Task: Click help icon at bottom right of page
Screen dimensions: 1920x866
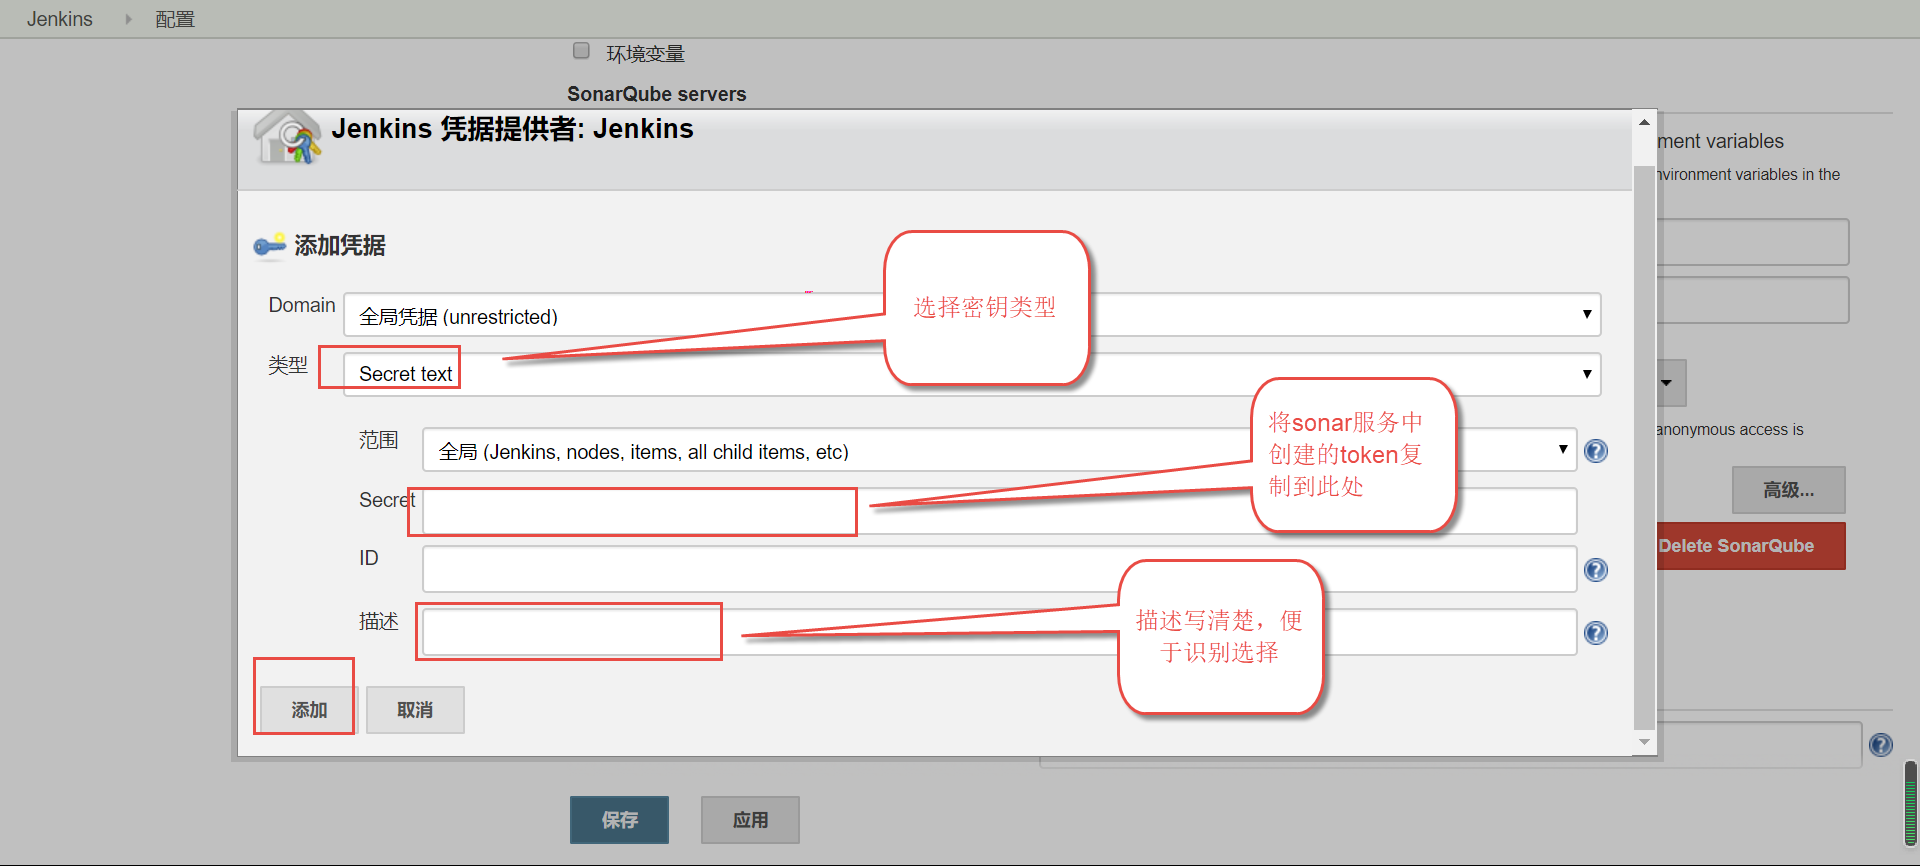Action: point(1880,745)
